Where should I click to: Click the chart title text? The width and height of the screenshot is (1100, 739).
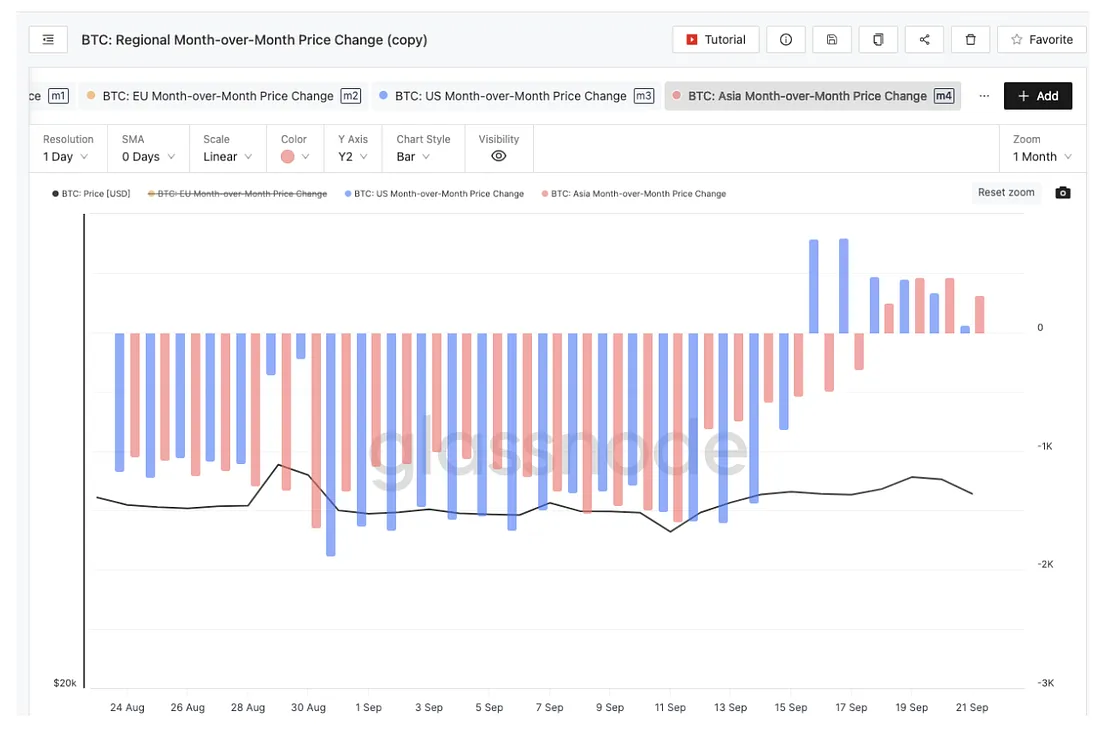[254, 40]
